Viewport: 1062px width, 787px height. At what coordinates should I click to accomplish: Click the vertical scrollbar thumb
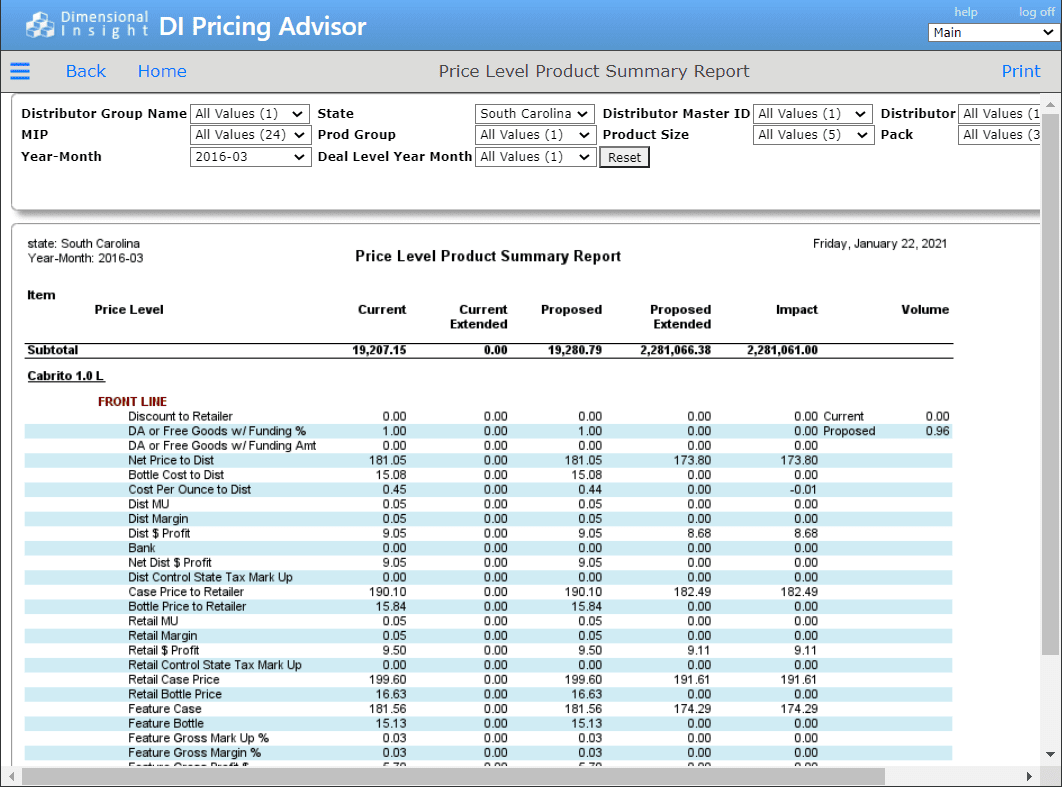click(1050, 386)
